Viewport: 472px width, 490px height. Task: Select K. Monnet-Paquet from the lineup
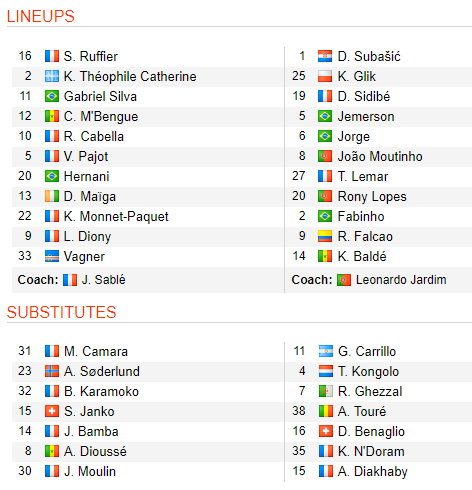point(116,216)
